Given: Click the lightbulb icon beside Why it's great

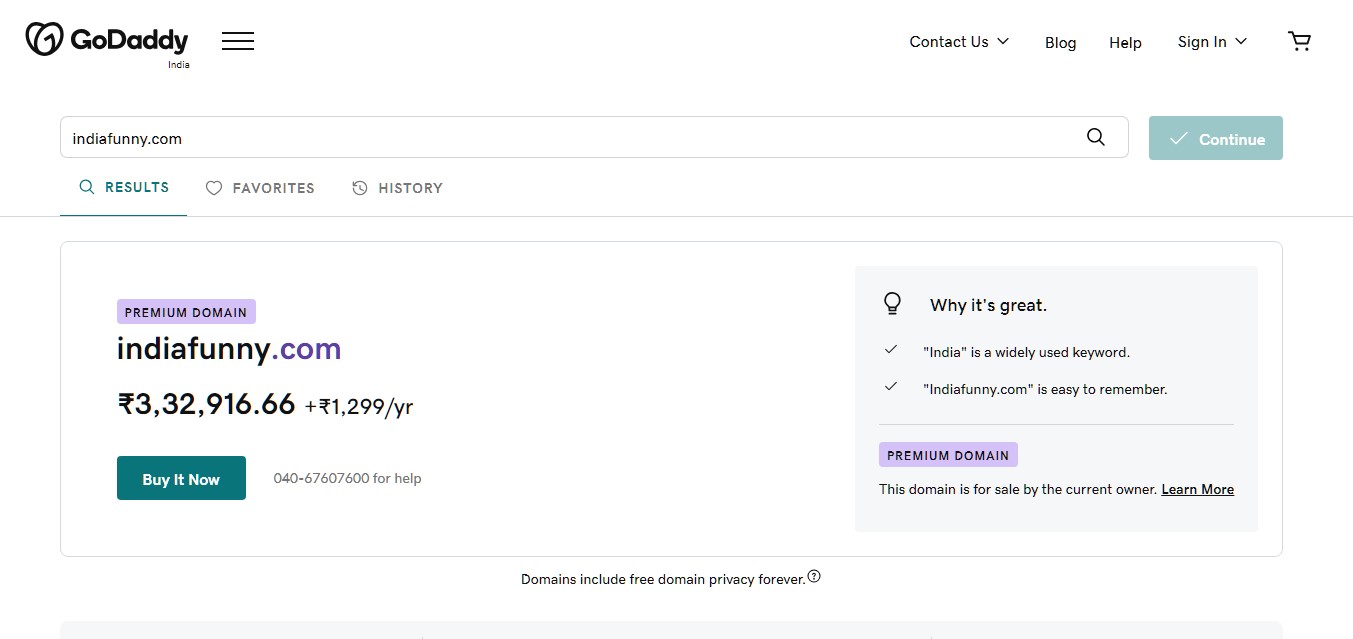Looking at the screenshot, I should pos(892,304).
